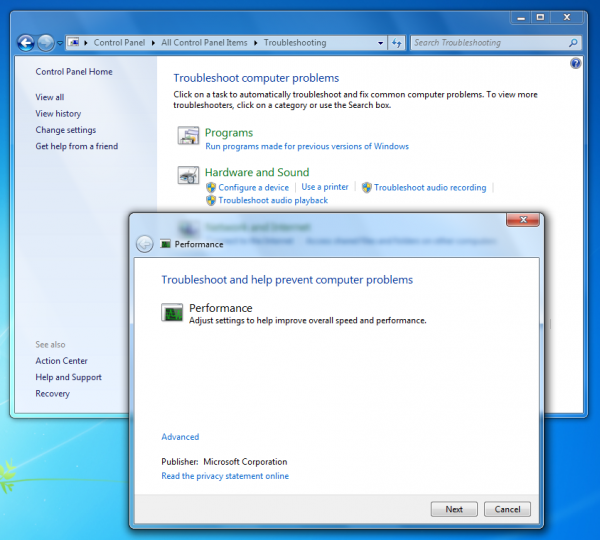Expand address bar previous locations dropdown
This screenshot has height=540, width=600.
coord(380,43)
